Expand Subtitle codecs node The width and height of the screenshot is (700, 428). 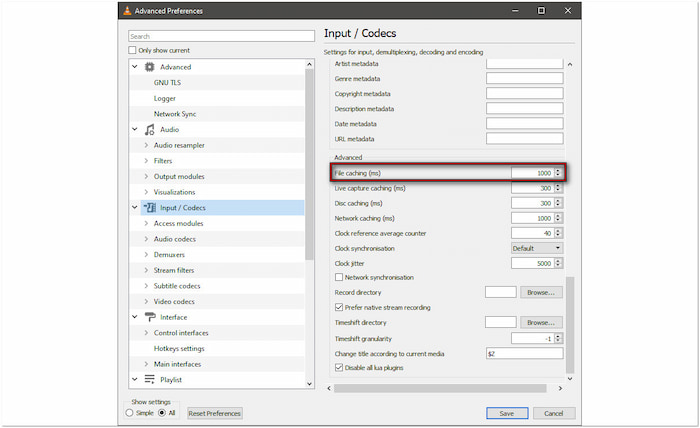146,286
